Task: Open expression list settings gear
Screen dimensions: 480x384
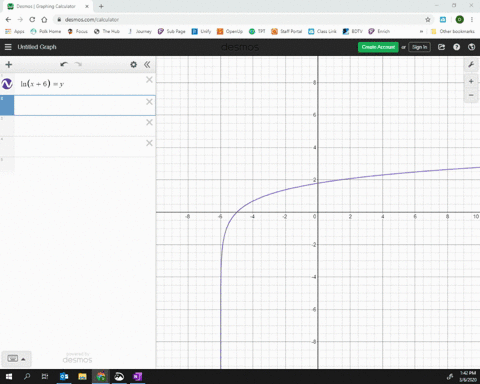Action: coord(133,64)
